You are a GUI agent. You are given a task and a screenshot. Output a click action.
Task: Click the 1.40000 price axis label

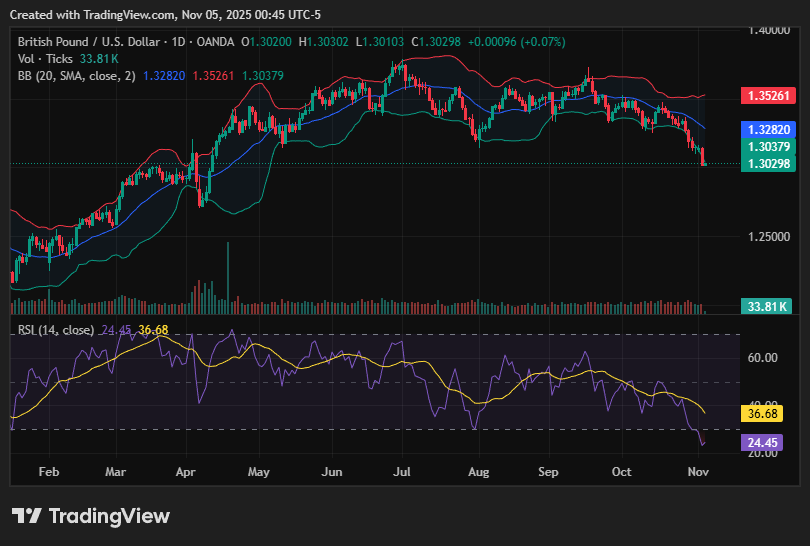click(x=767, y=31)
